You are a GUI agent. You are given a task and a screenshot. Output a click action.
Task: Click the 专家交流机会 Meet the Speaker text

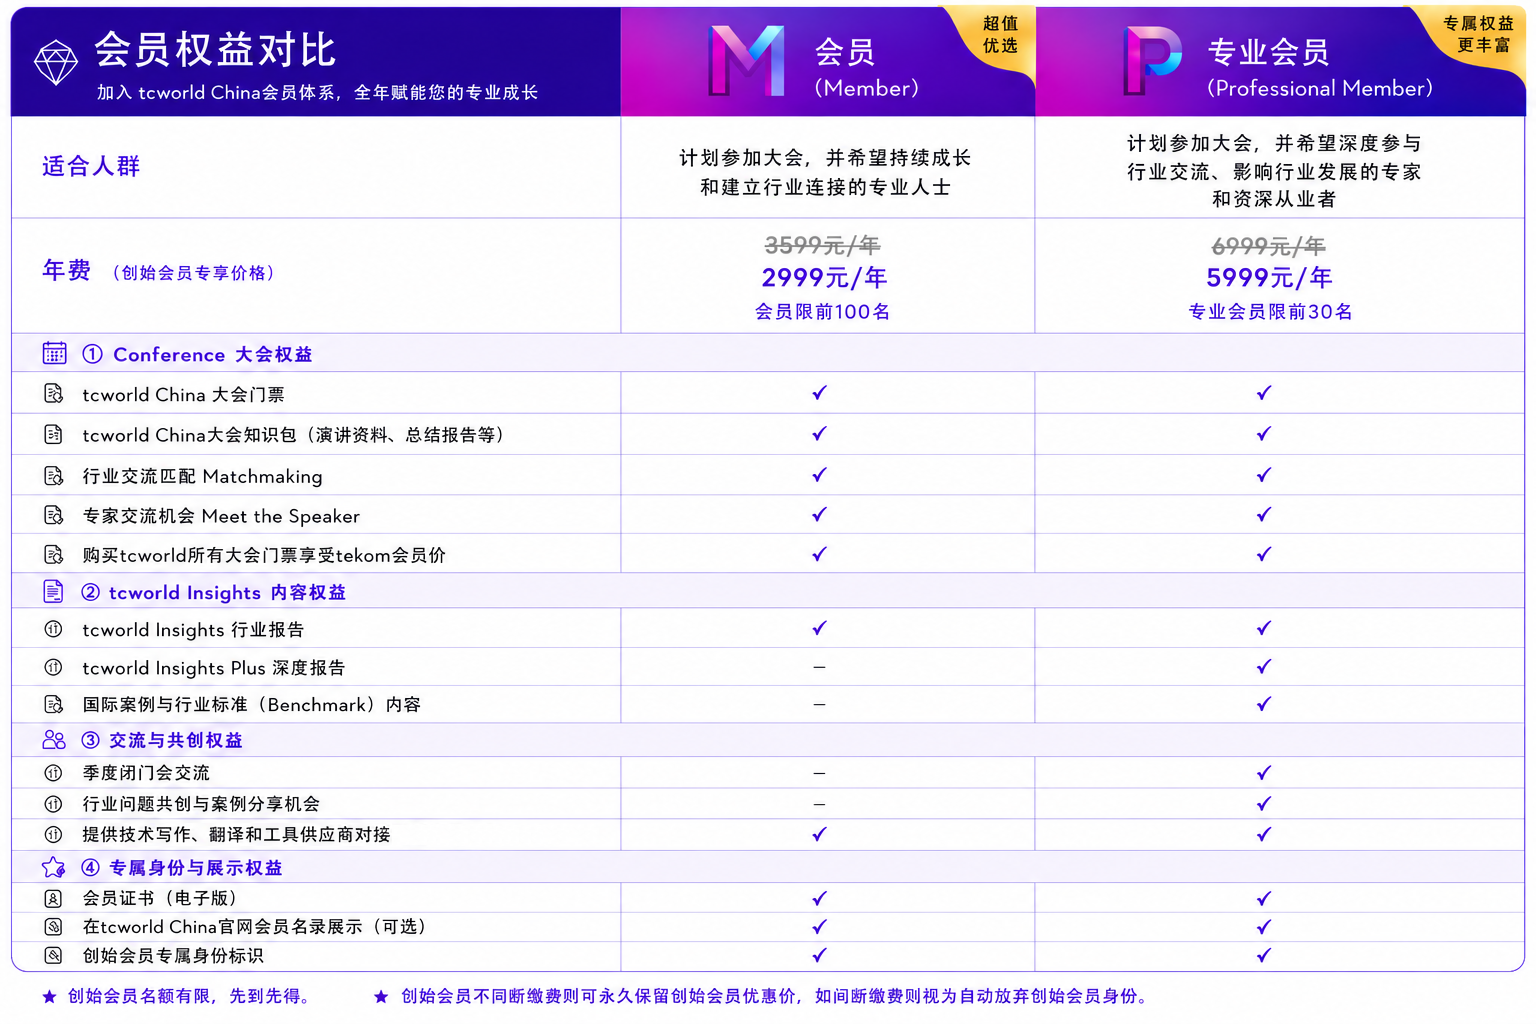pos(221,516)
